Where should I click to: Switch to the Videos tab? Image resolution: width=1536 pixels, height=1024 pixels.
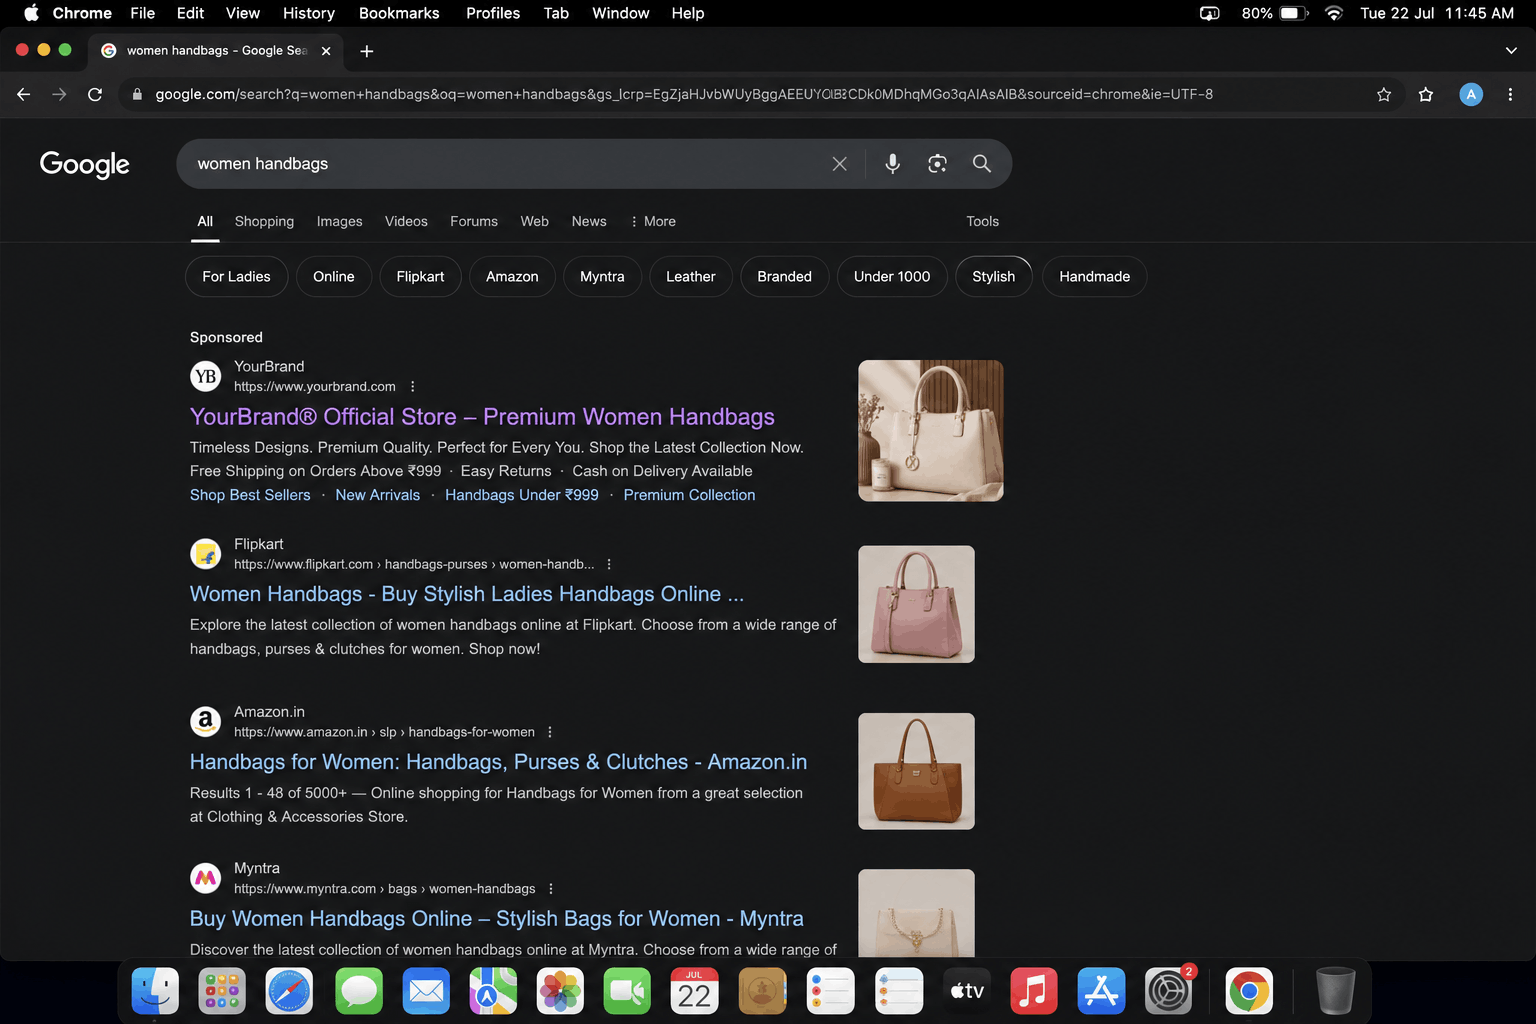point(406,222)
